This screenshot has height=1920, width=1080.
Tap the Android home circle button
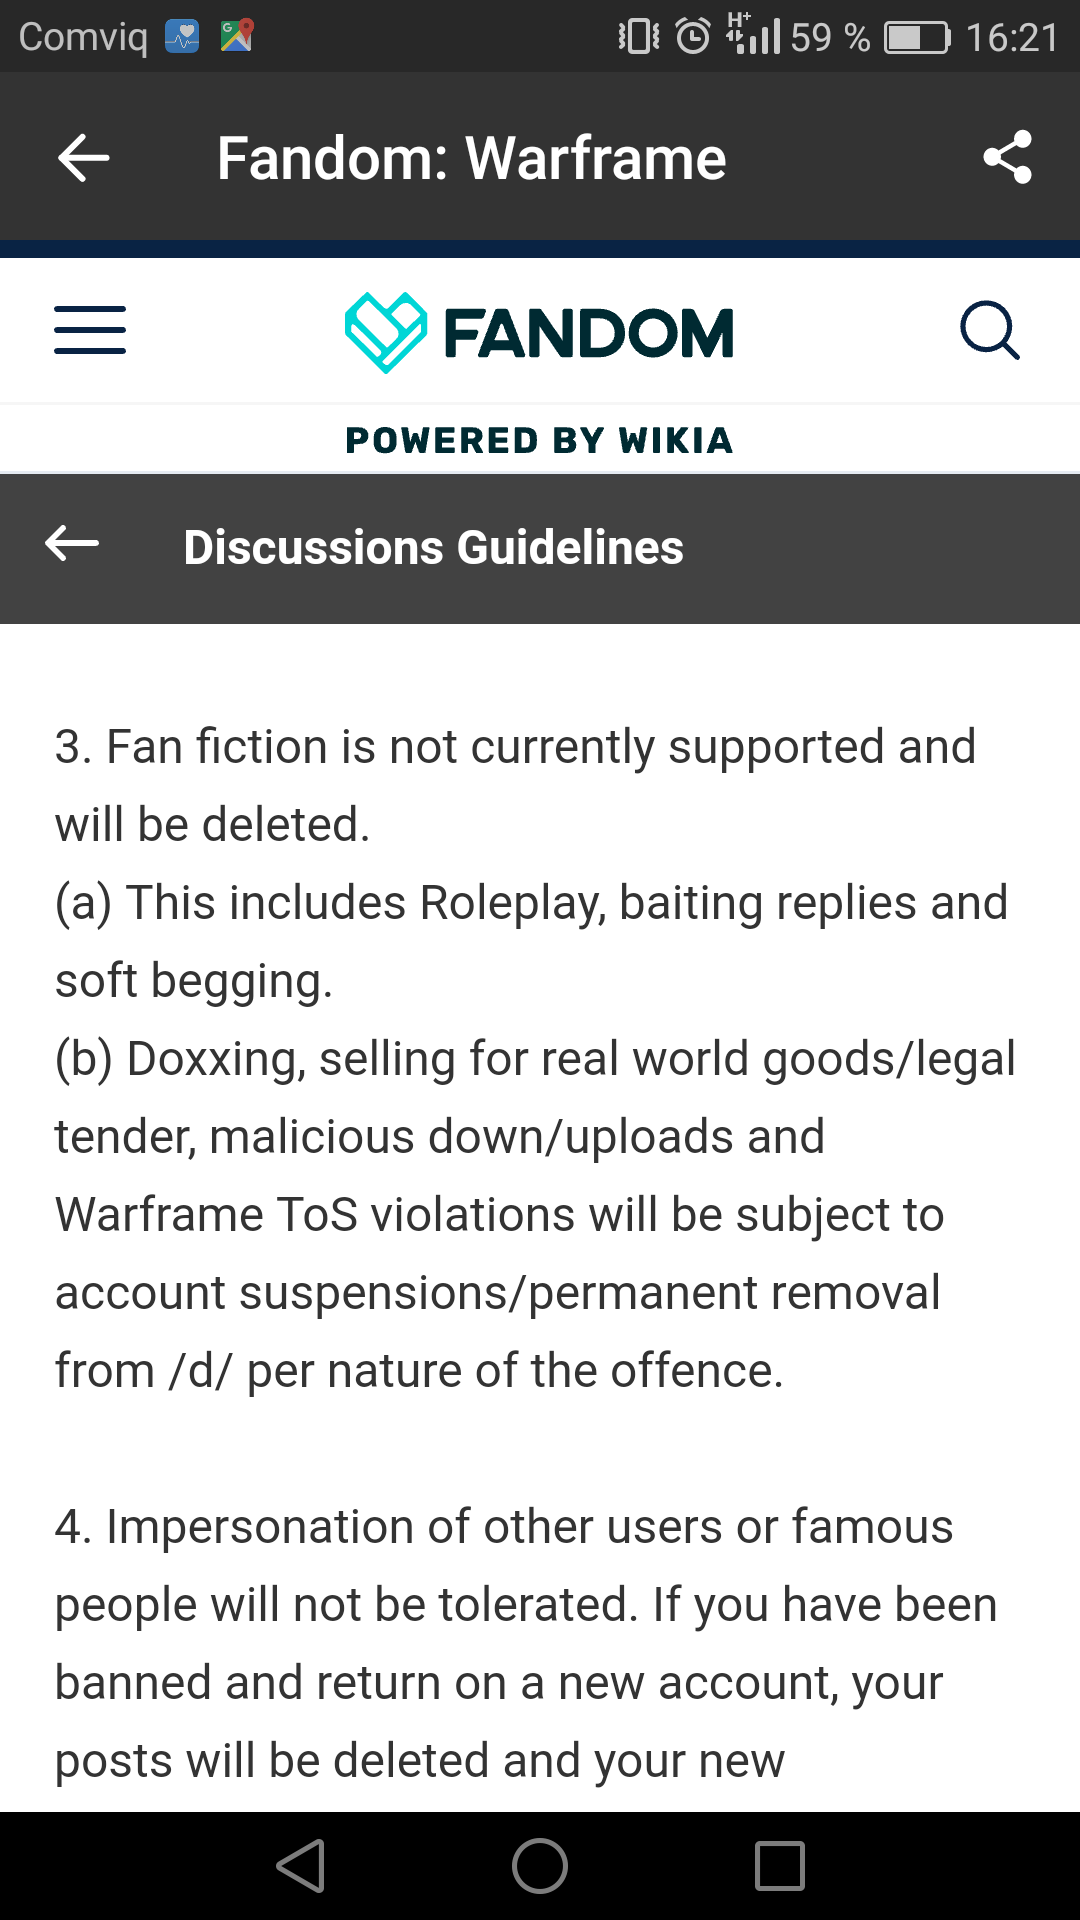point(540,1866)
